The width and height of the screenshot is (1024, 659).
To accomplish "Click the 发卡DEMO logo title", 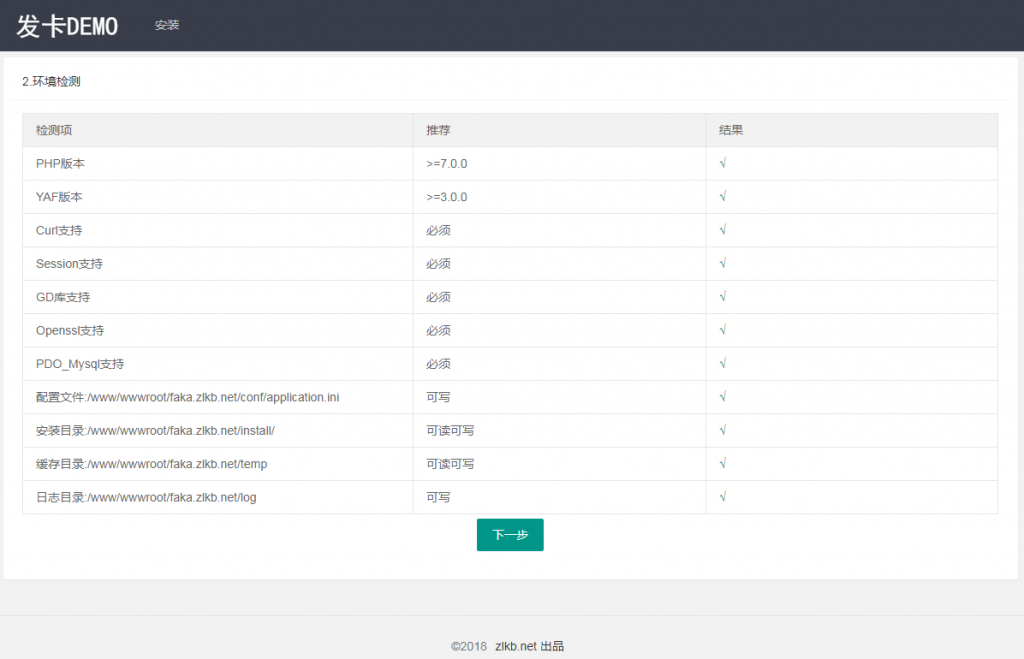I will [x=67, y=27].
